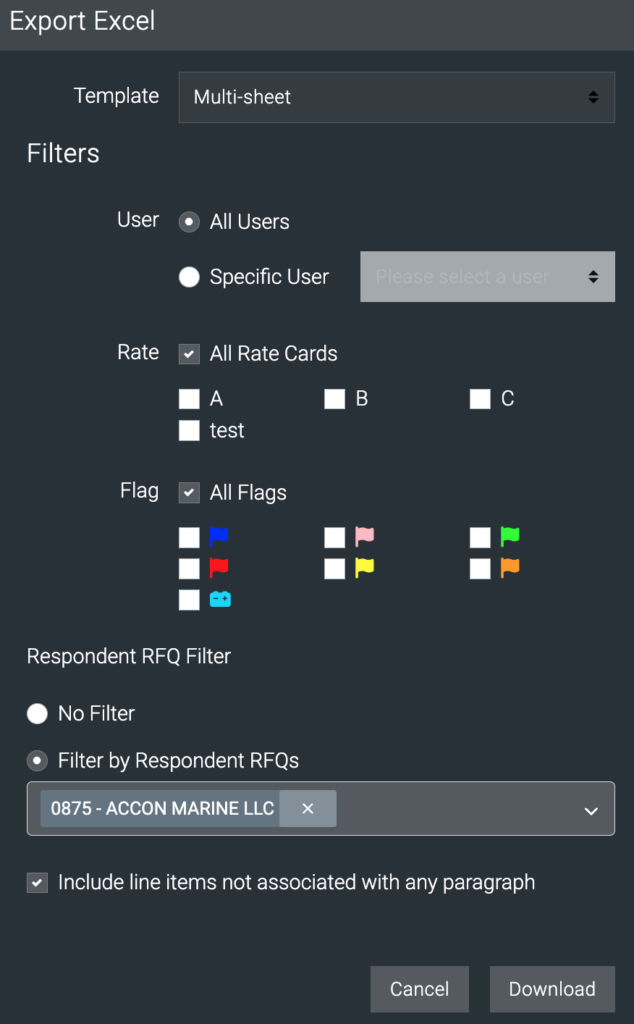
Task: Open the Template dropdown
Action: pyautogui.click(x=396, y=97)
